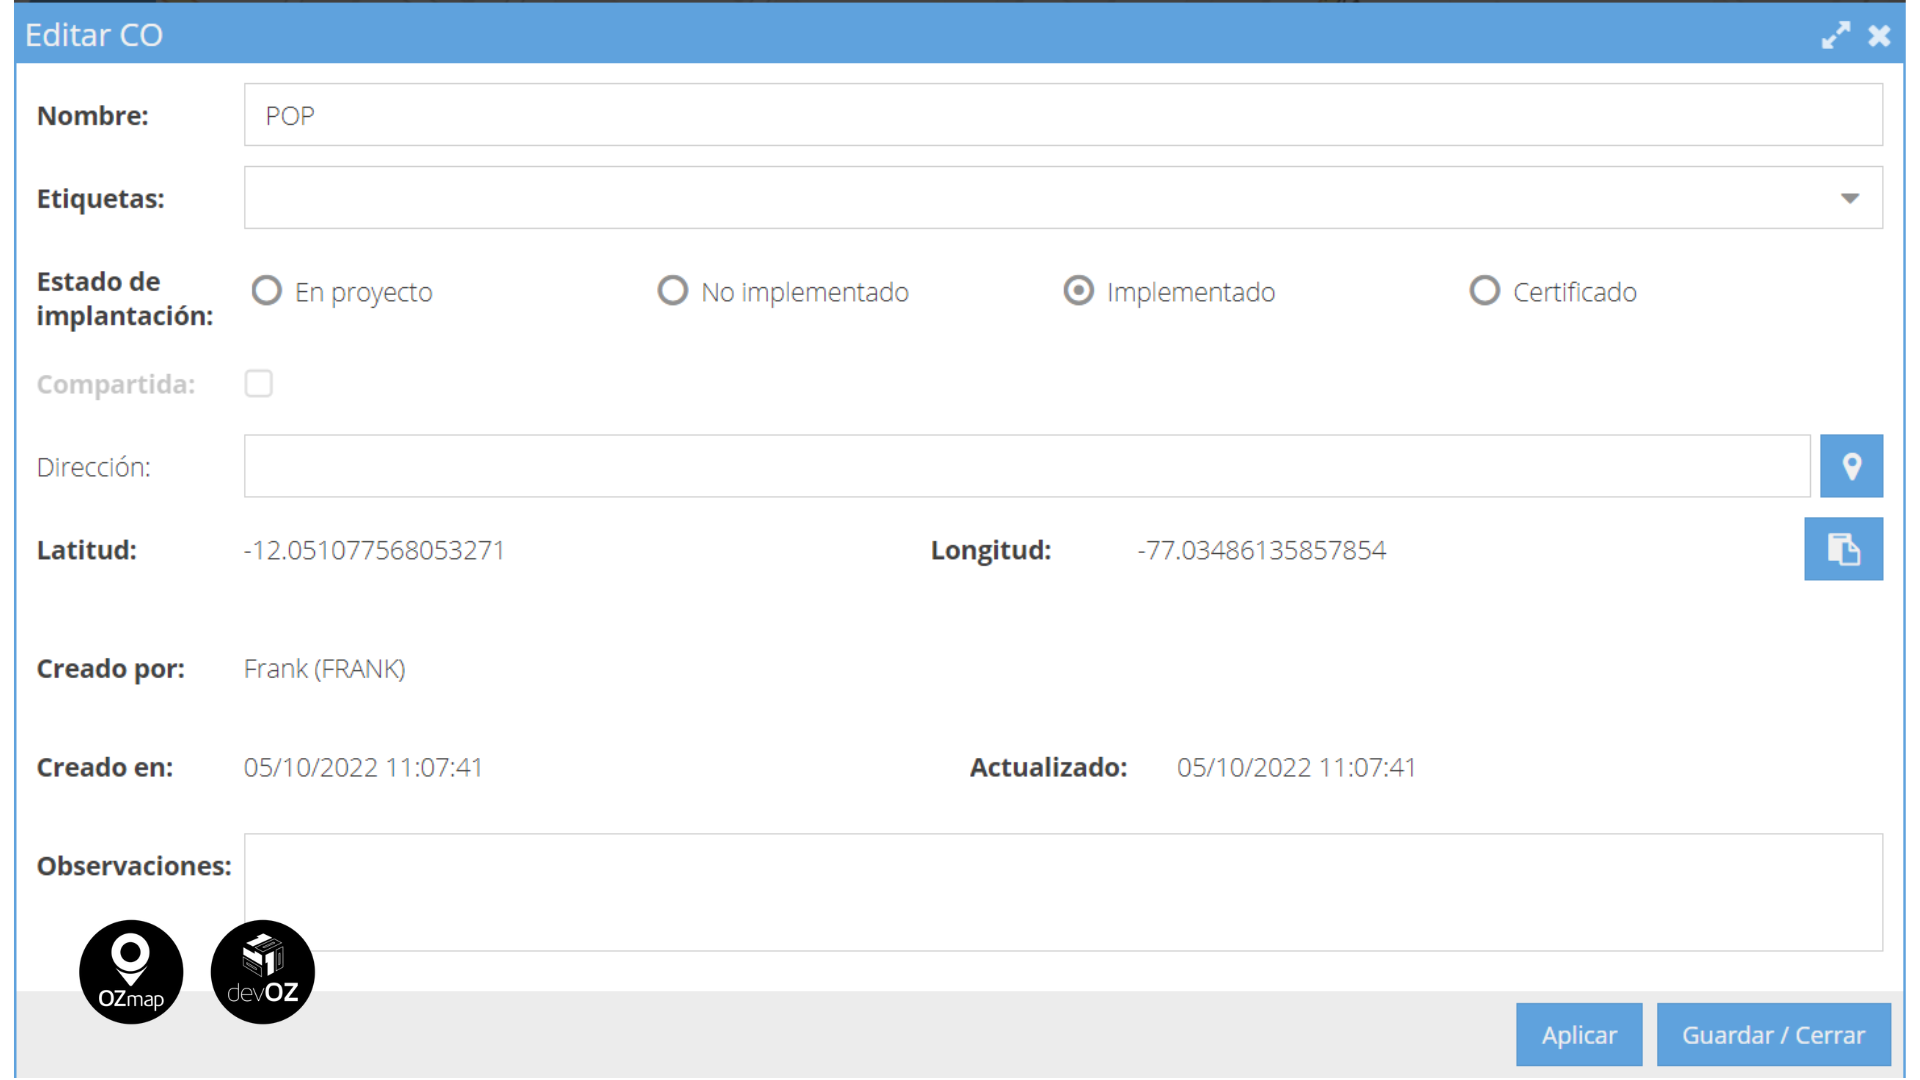The image size is (1920, 1080).
Task: Expand the dialog with the fullscreen arrows icon
Action: (1835, 36)
